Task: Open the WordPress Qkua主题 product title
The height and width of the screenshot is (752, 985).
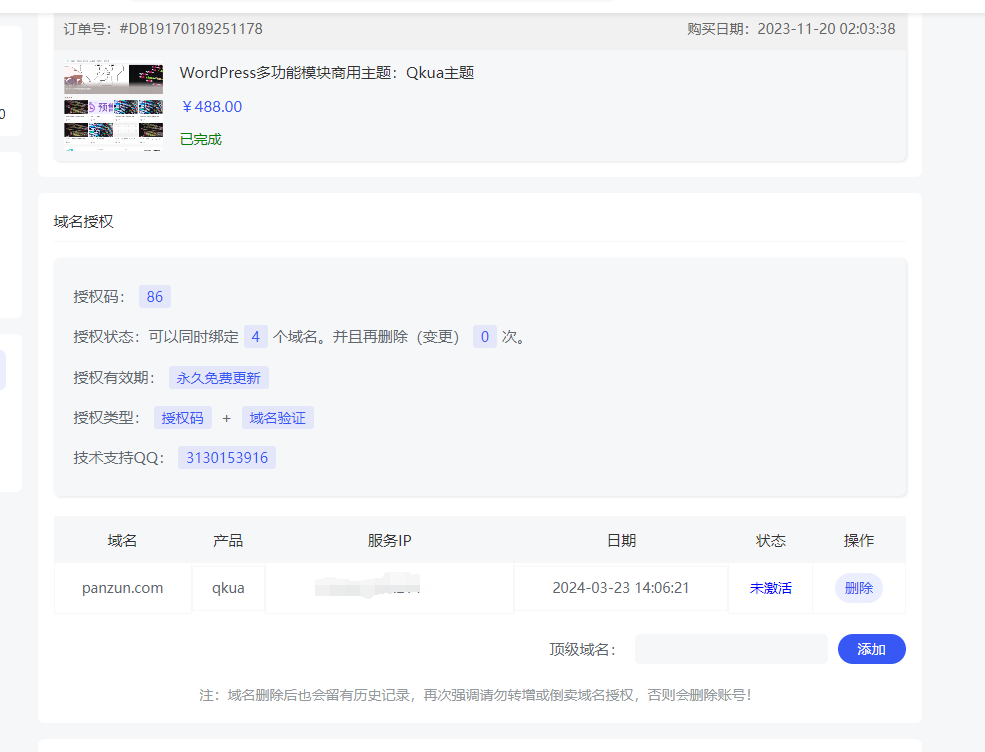Action: pyautogui.click(x=326, y=73)
